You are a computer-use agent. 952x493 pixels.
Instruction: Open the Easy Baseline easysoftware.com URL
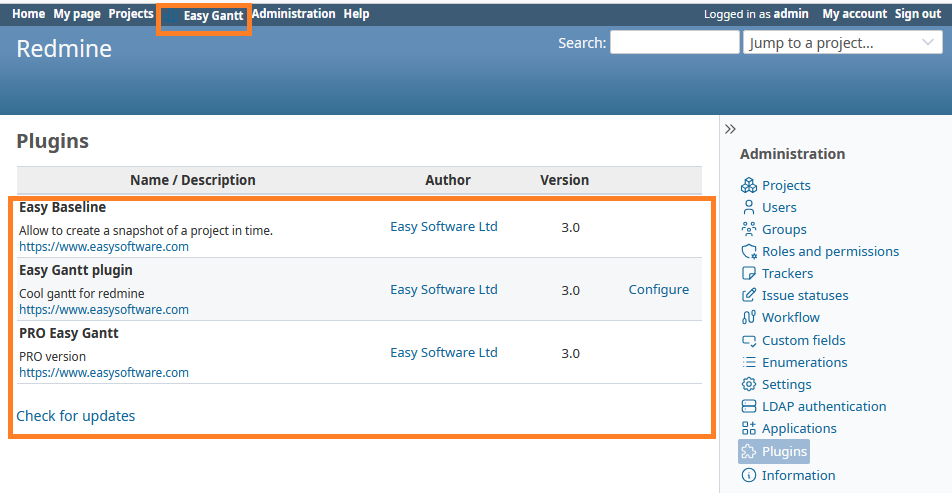pyautogui.click(x=104, y=247)
